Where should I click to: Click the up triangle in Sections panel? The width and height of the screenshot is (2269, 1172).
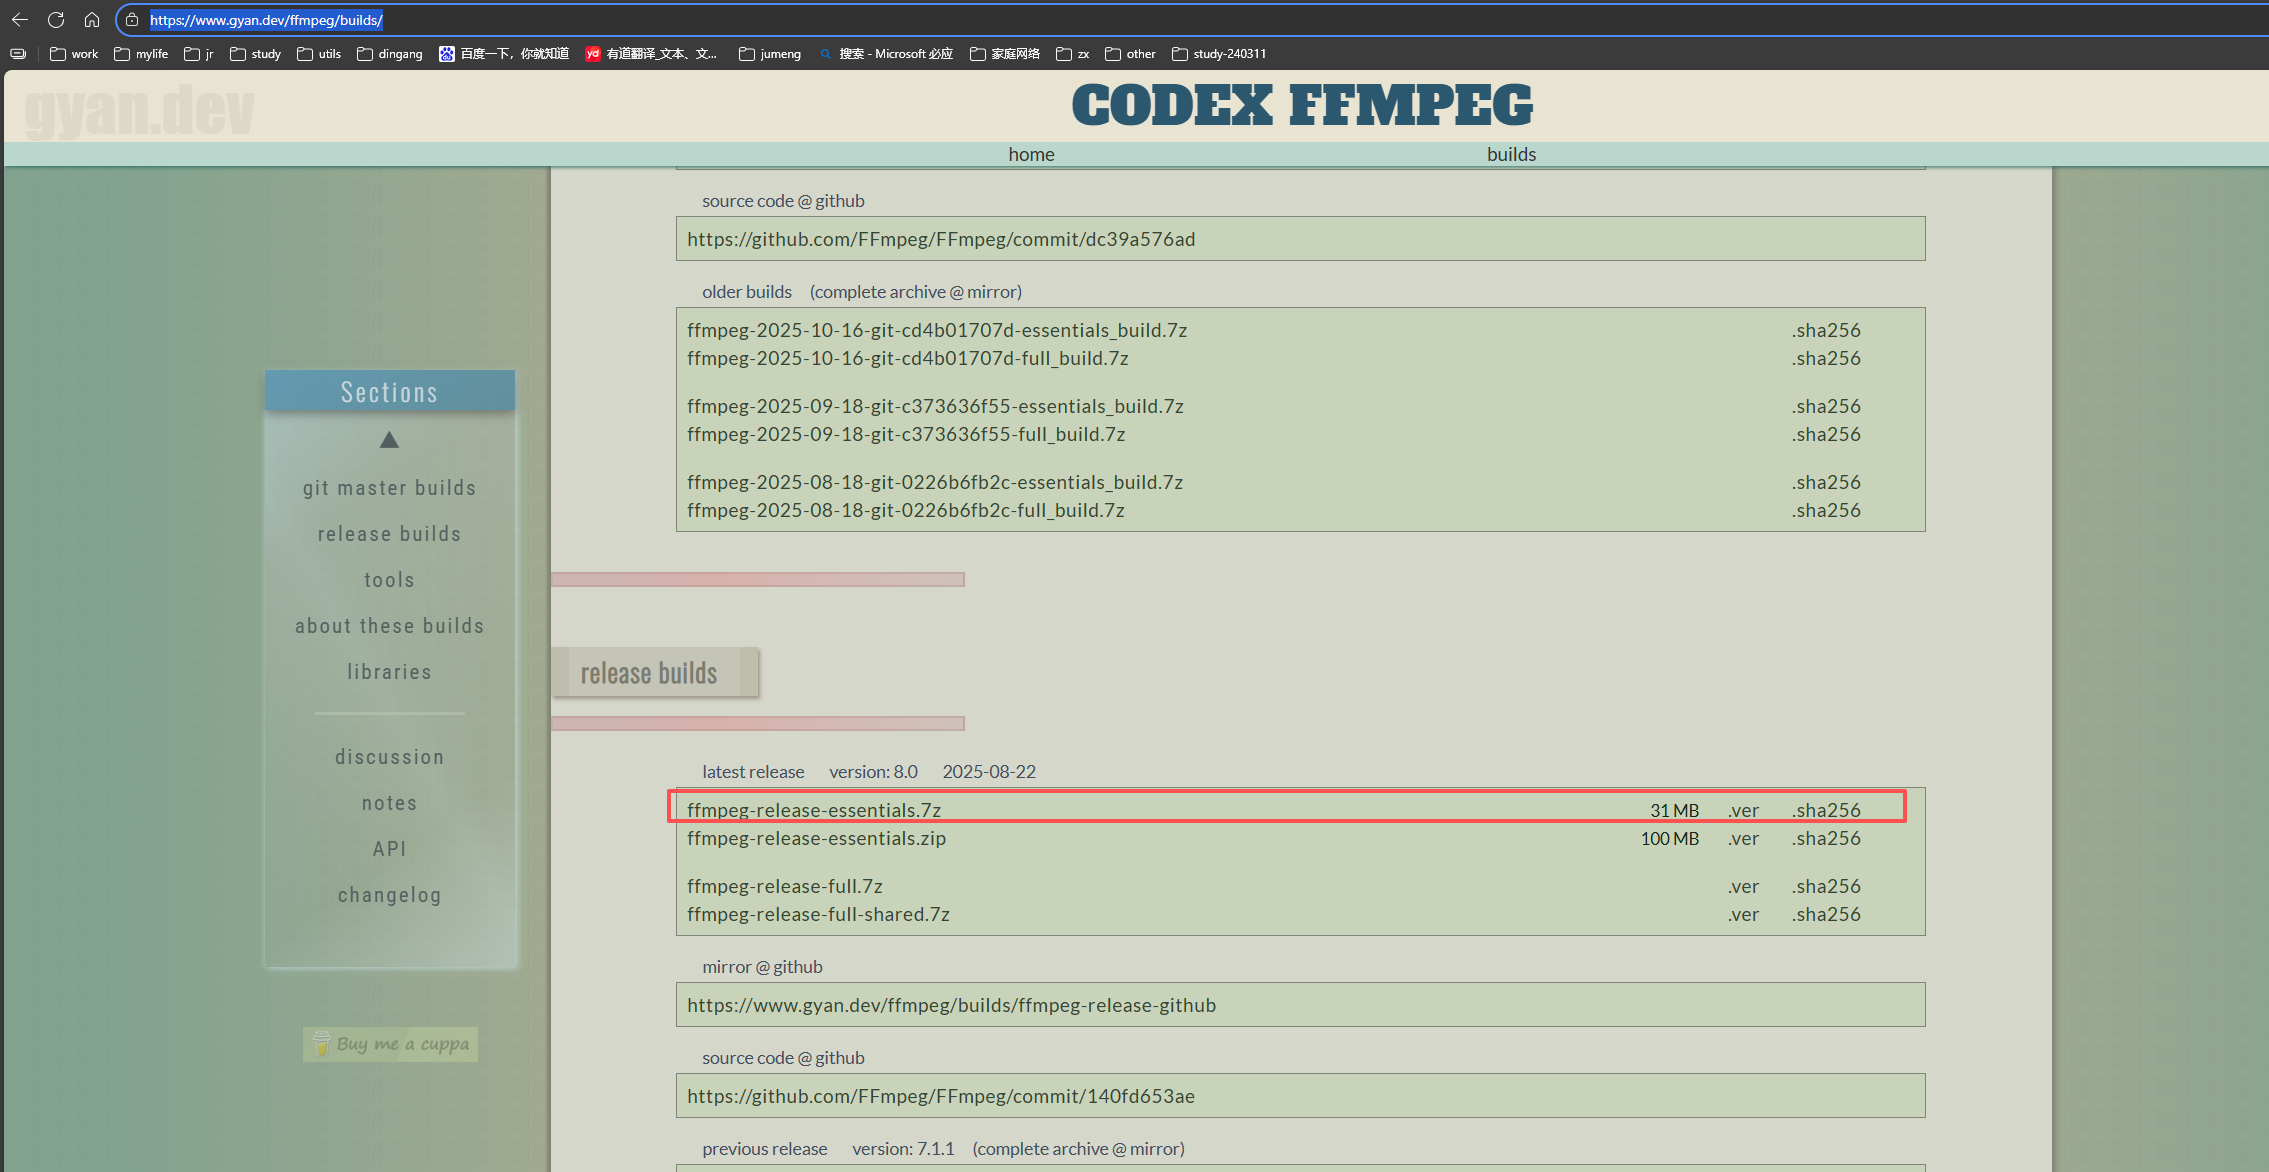point(389,440)
